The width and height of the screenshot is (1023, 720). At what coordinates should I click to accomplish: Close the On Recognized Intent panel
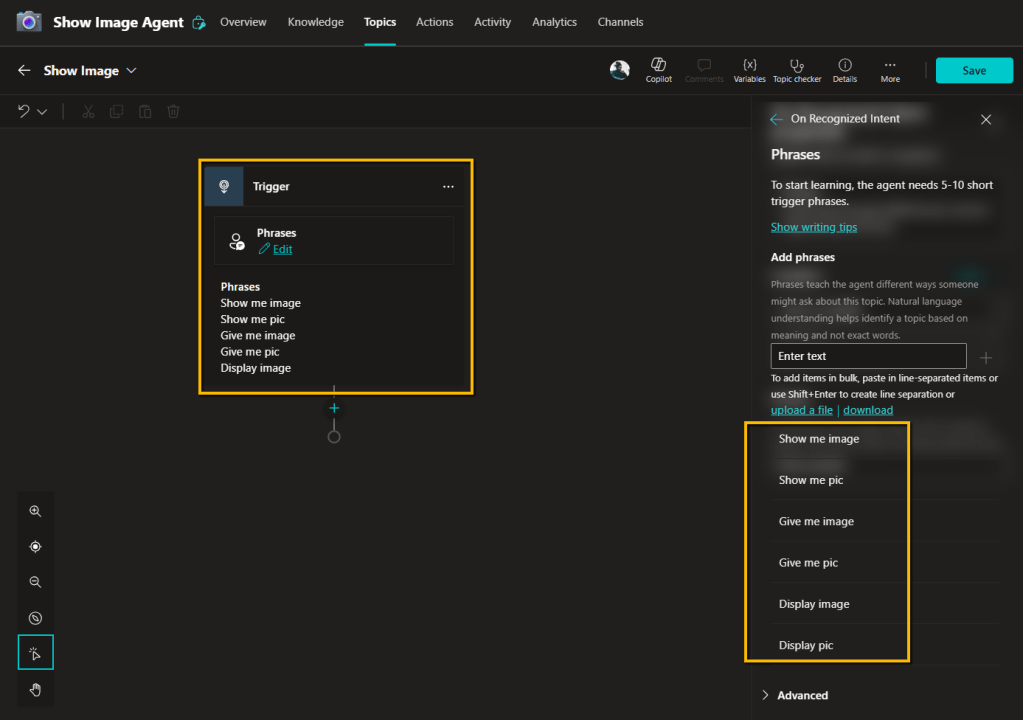point(986,119)
